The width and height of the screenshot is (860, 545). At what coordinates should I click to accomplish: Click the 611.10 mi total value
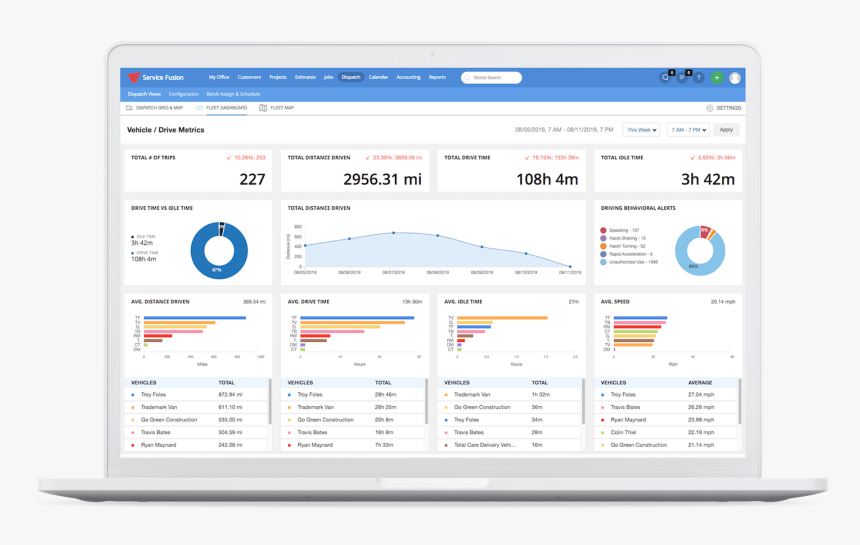[230, 407]
